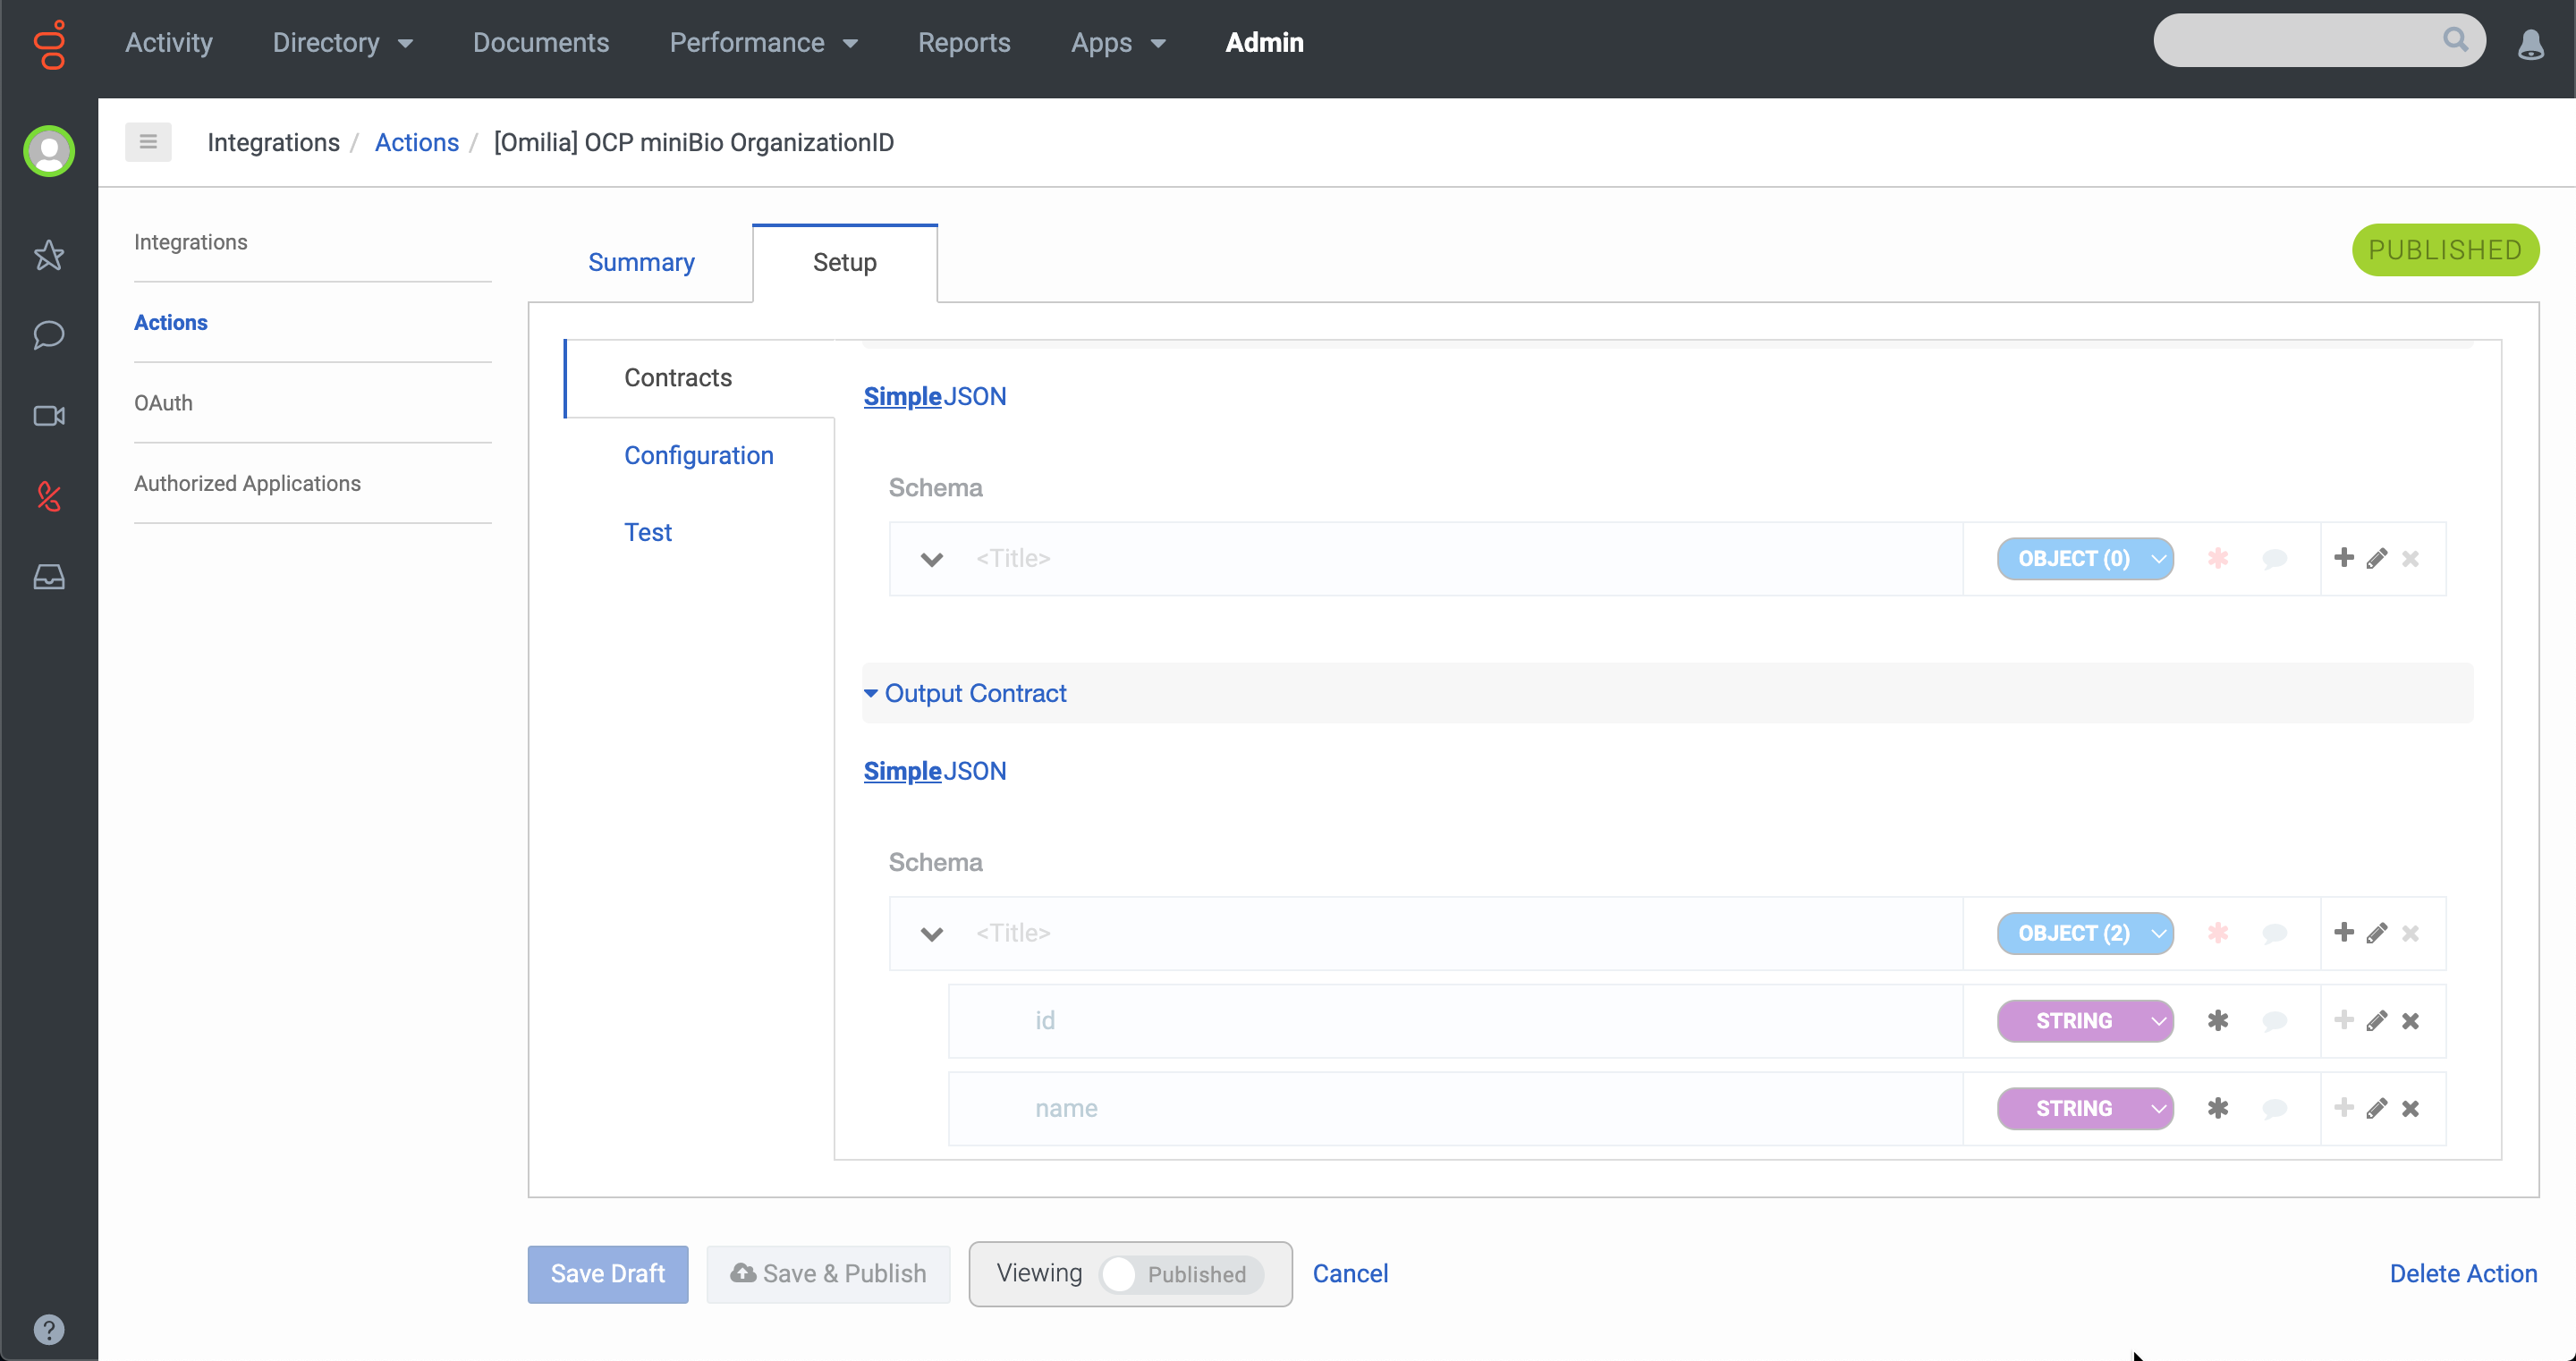Open the favorites star in sidebar

click(49, 255)
